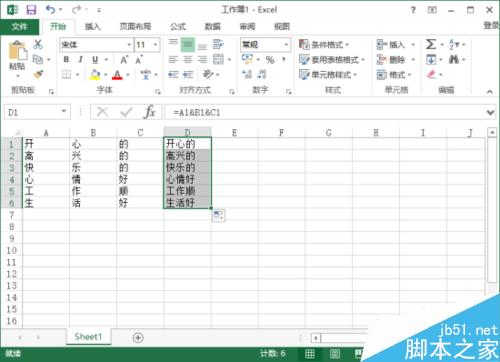Toggle top align button

point(173,44)
